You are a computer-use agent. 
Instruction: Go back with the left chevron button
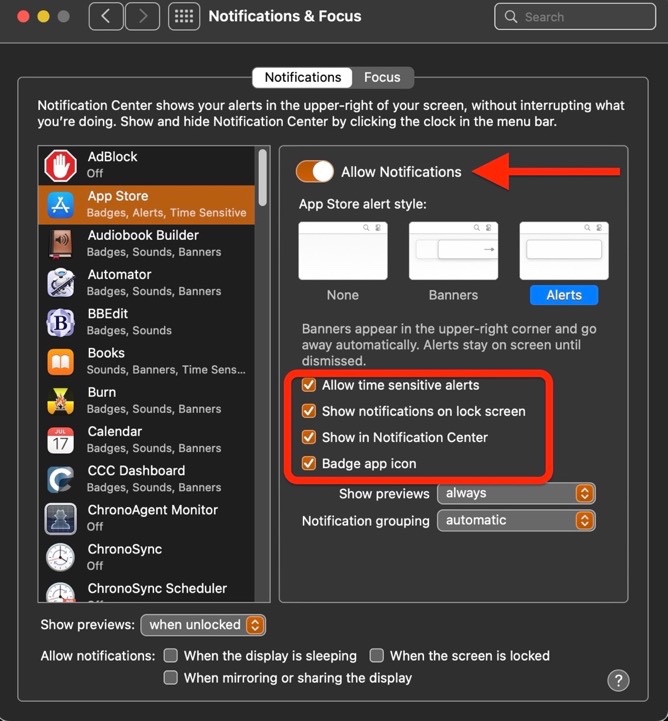[106, 17]
